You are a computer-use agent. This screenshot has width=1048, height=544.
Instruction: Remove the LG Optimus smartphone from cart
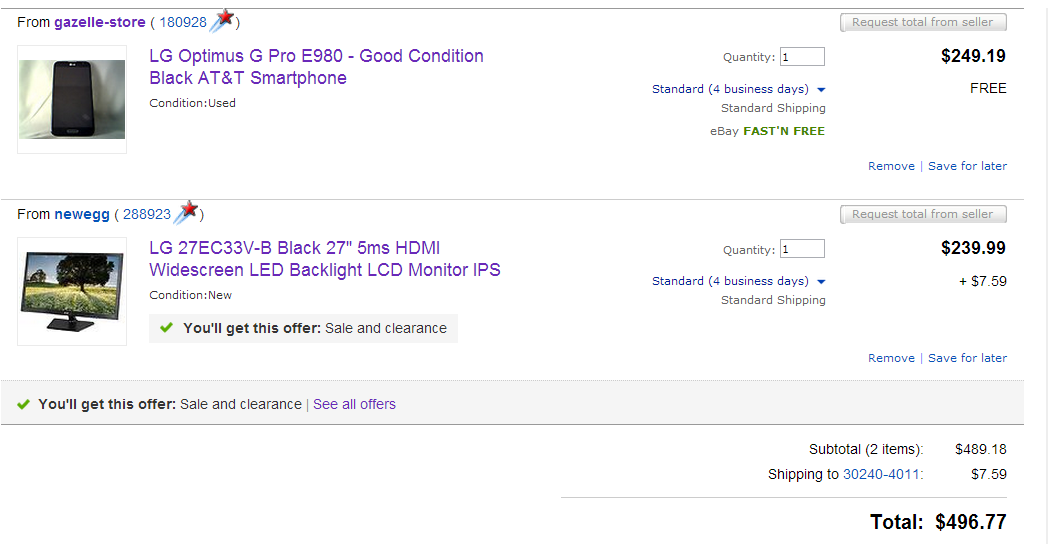[x=891, y=166]
